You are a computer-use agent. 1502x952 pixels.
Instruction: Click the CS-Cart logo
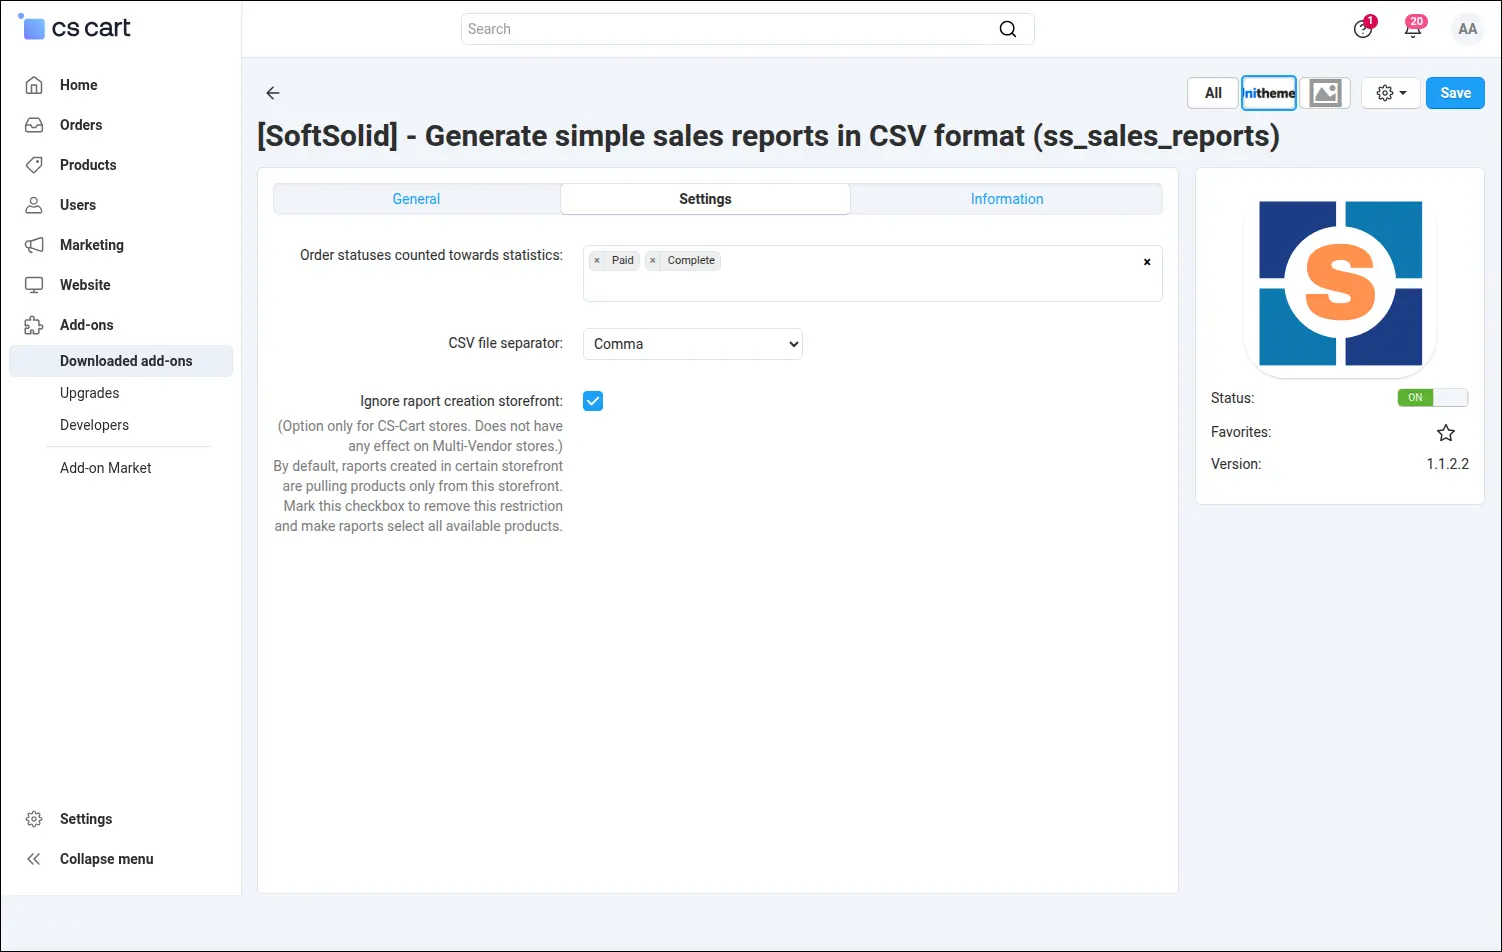tap(75, 28)
